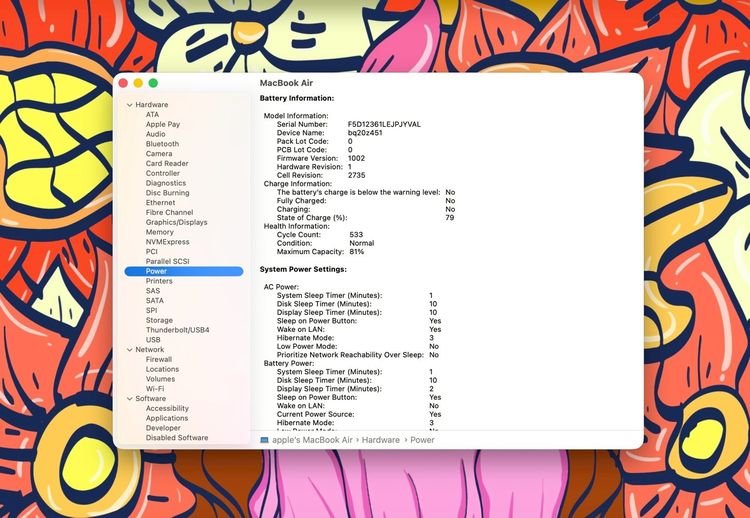Open Thunderbolt/USB4 details

click(177, 330)
